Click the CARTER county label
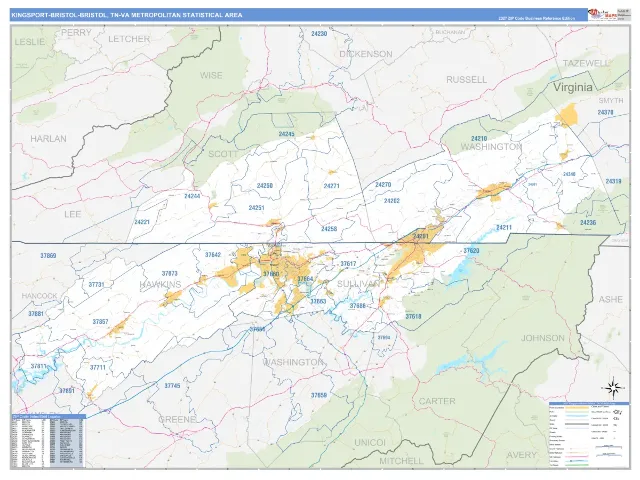640x480 pixels. point(437,401)
